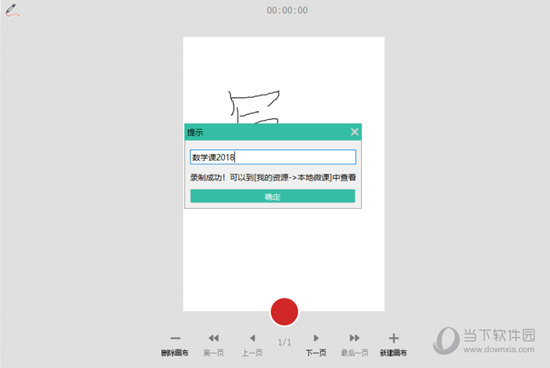The width and height of the screenshot is (550, 368).
Task: Jump to first page with rewind icon
Action: (x=214, y=338)
